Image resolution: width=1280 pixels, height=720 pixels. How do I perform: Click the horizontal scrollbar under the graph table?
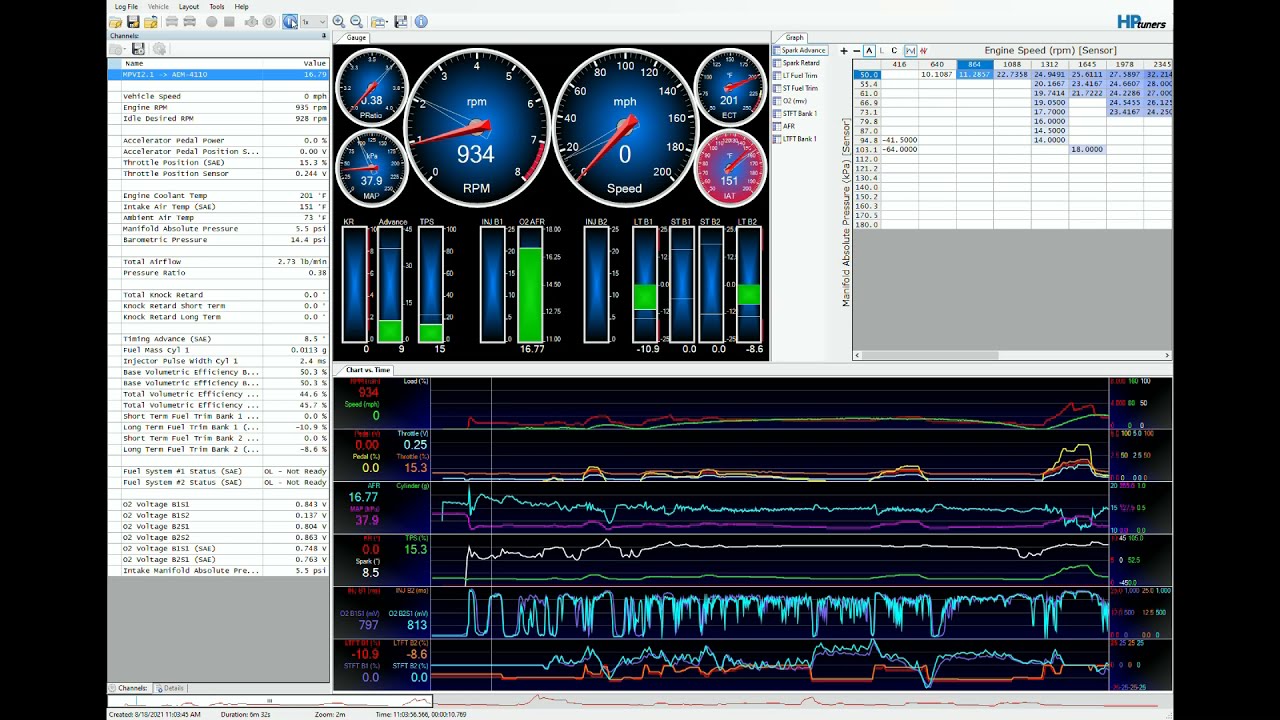pyautogui.click(x=1011, y=355)
